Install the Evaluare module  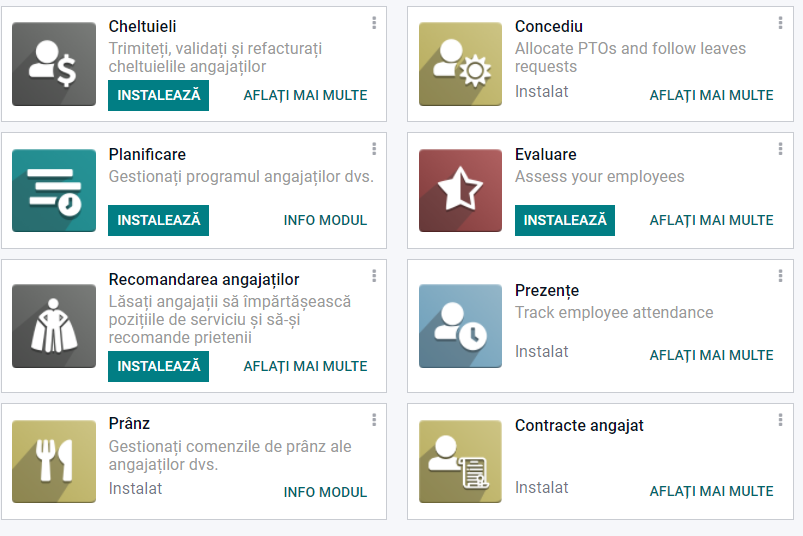click(565, 221)
